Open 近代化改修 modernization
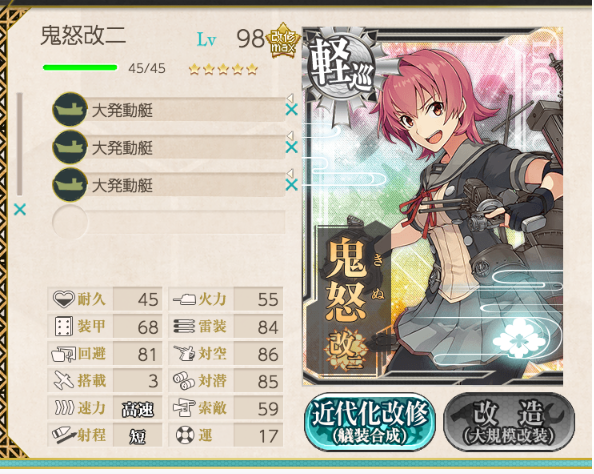The image size is (594, 474). 370,422
